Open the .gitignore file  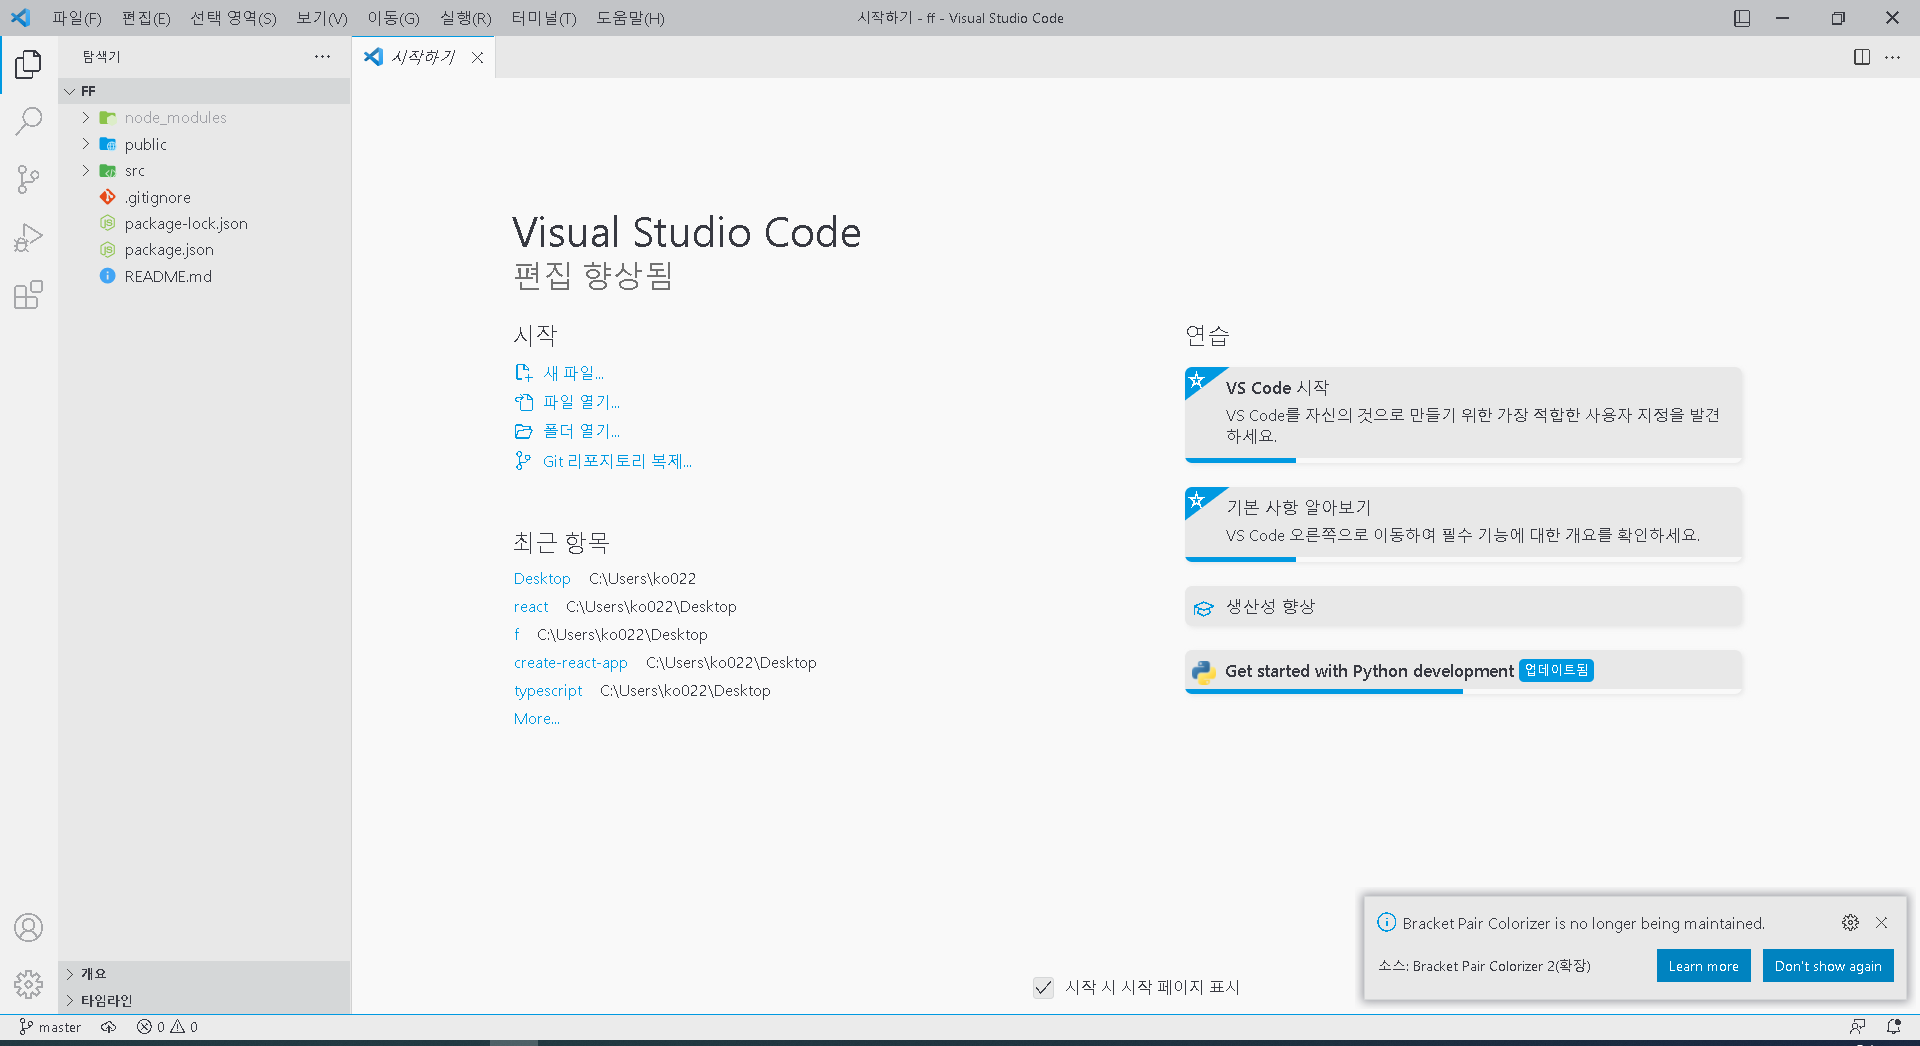[204, 198]
